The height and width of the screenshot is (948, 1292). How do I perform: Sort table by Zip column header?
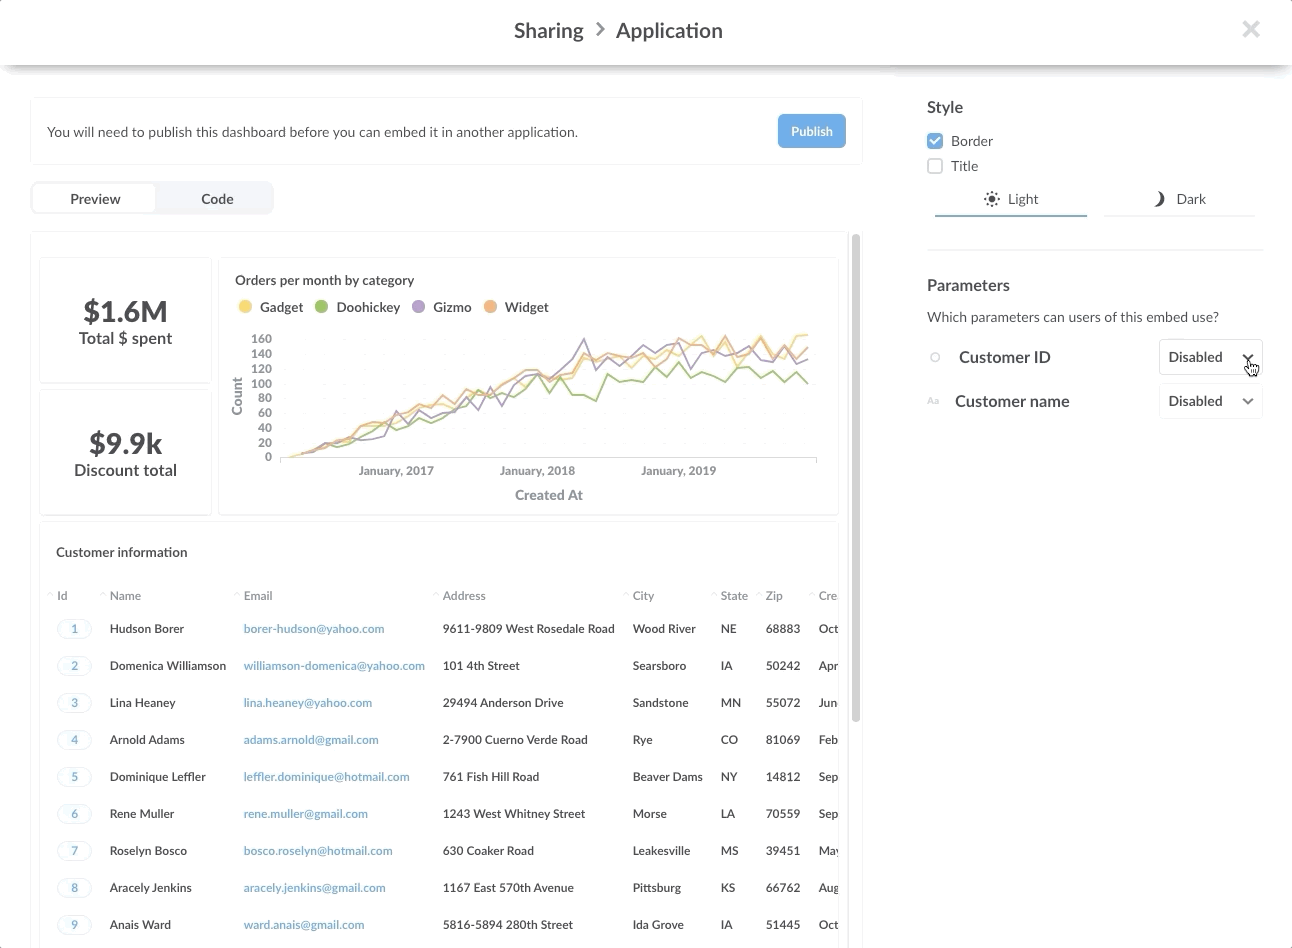774,596
